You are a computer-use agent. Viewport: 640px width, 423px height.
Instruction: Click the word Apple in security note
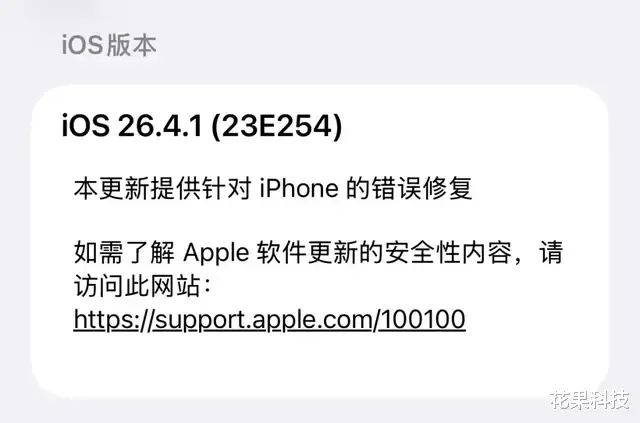[216, 253]
